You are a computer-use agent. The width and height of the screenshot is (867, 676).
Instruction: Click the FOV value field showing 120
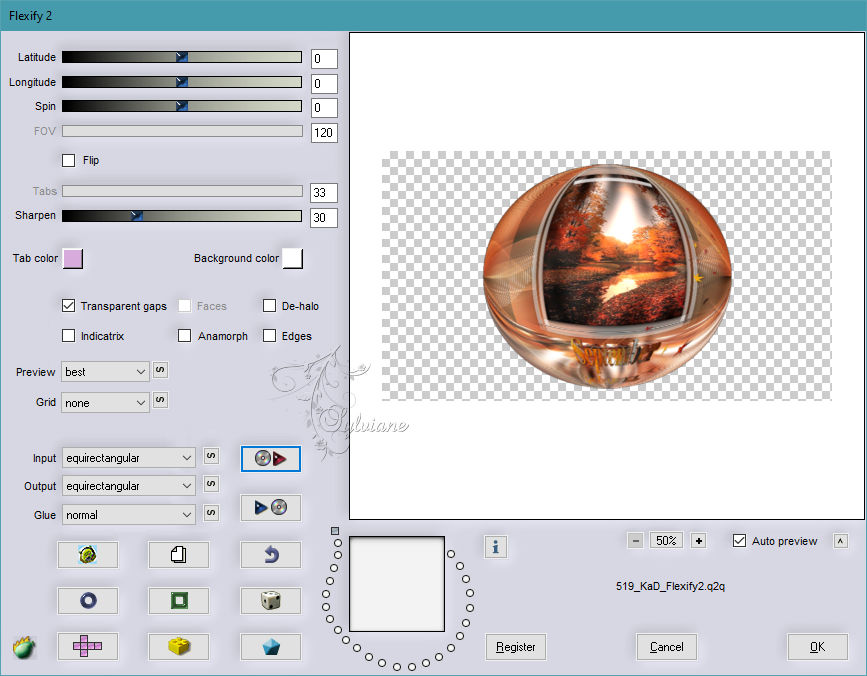(x=324, y=133)
